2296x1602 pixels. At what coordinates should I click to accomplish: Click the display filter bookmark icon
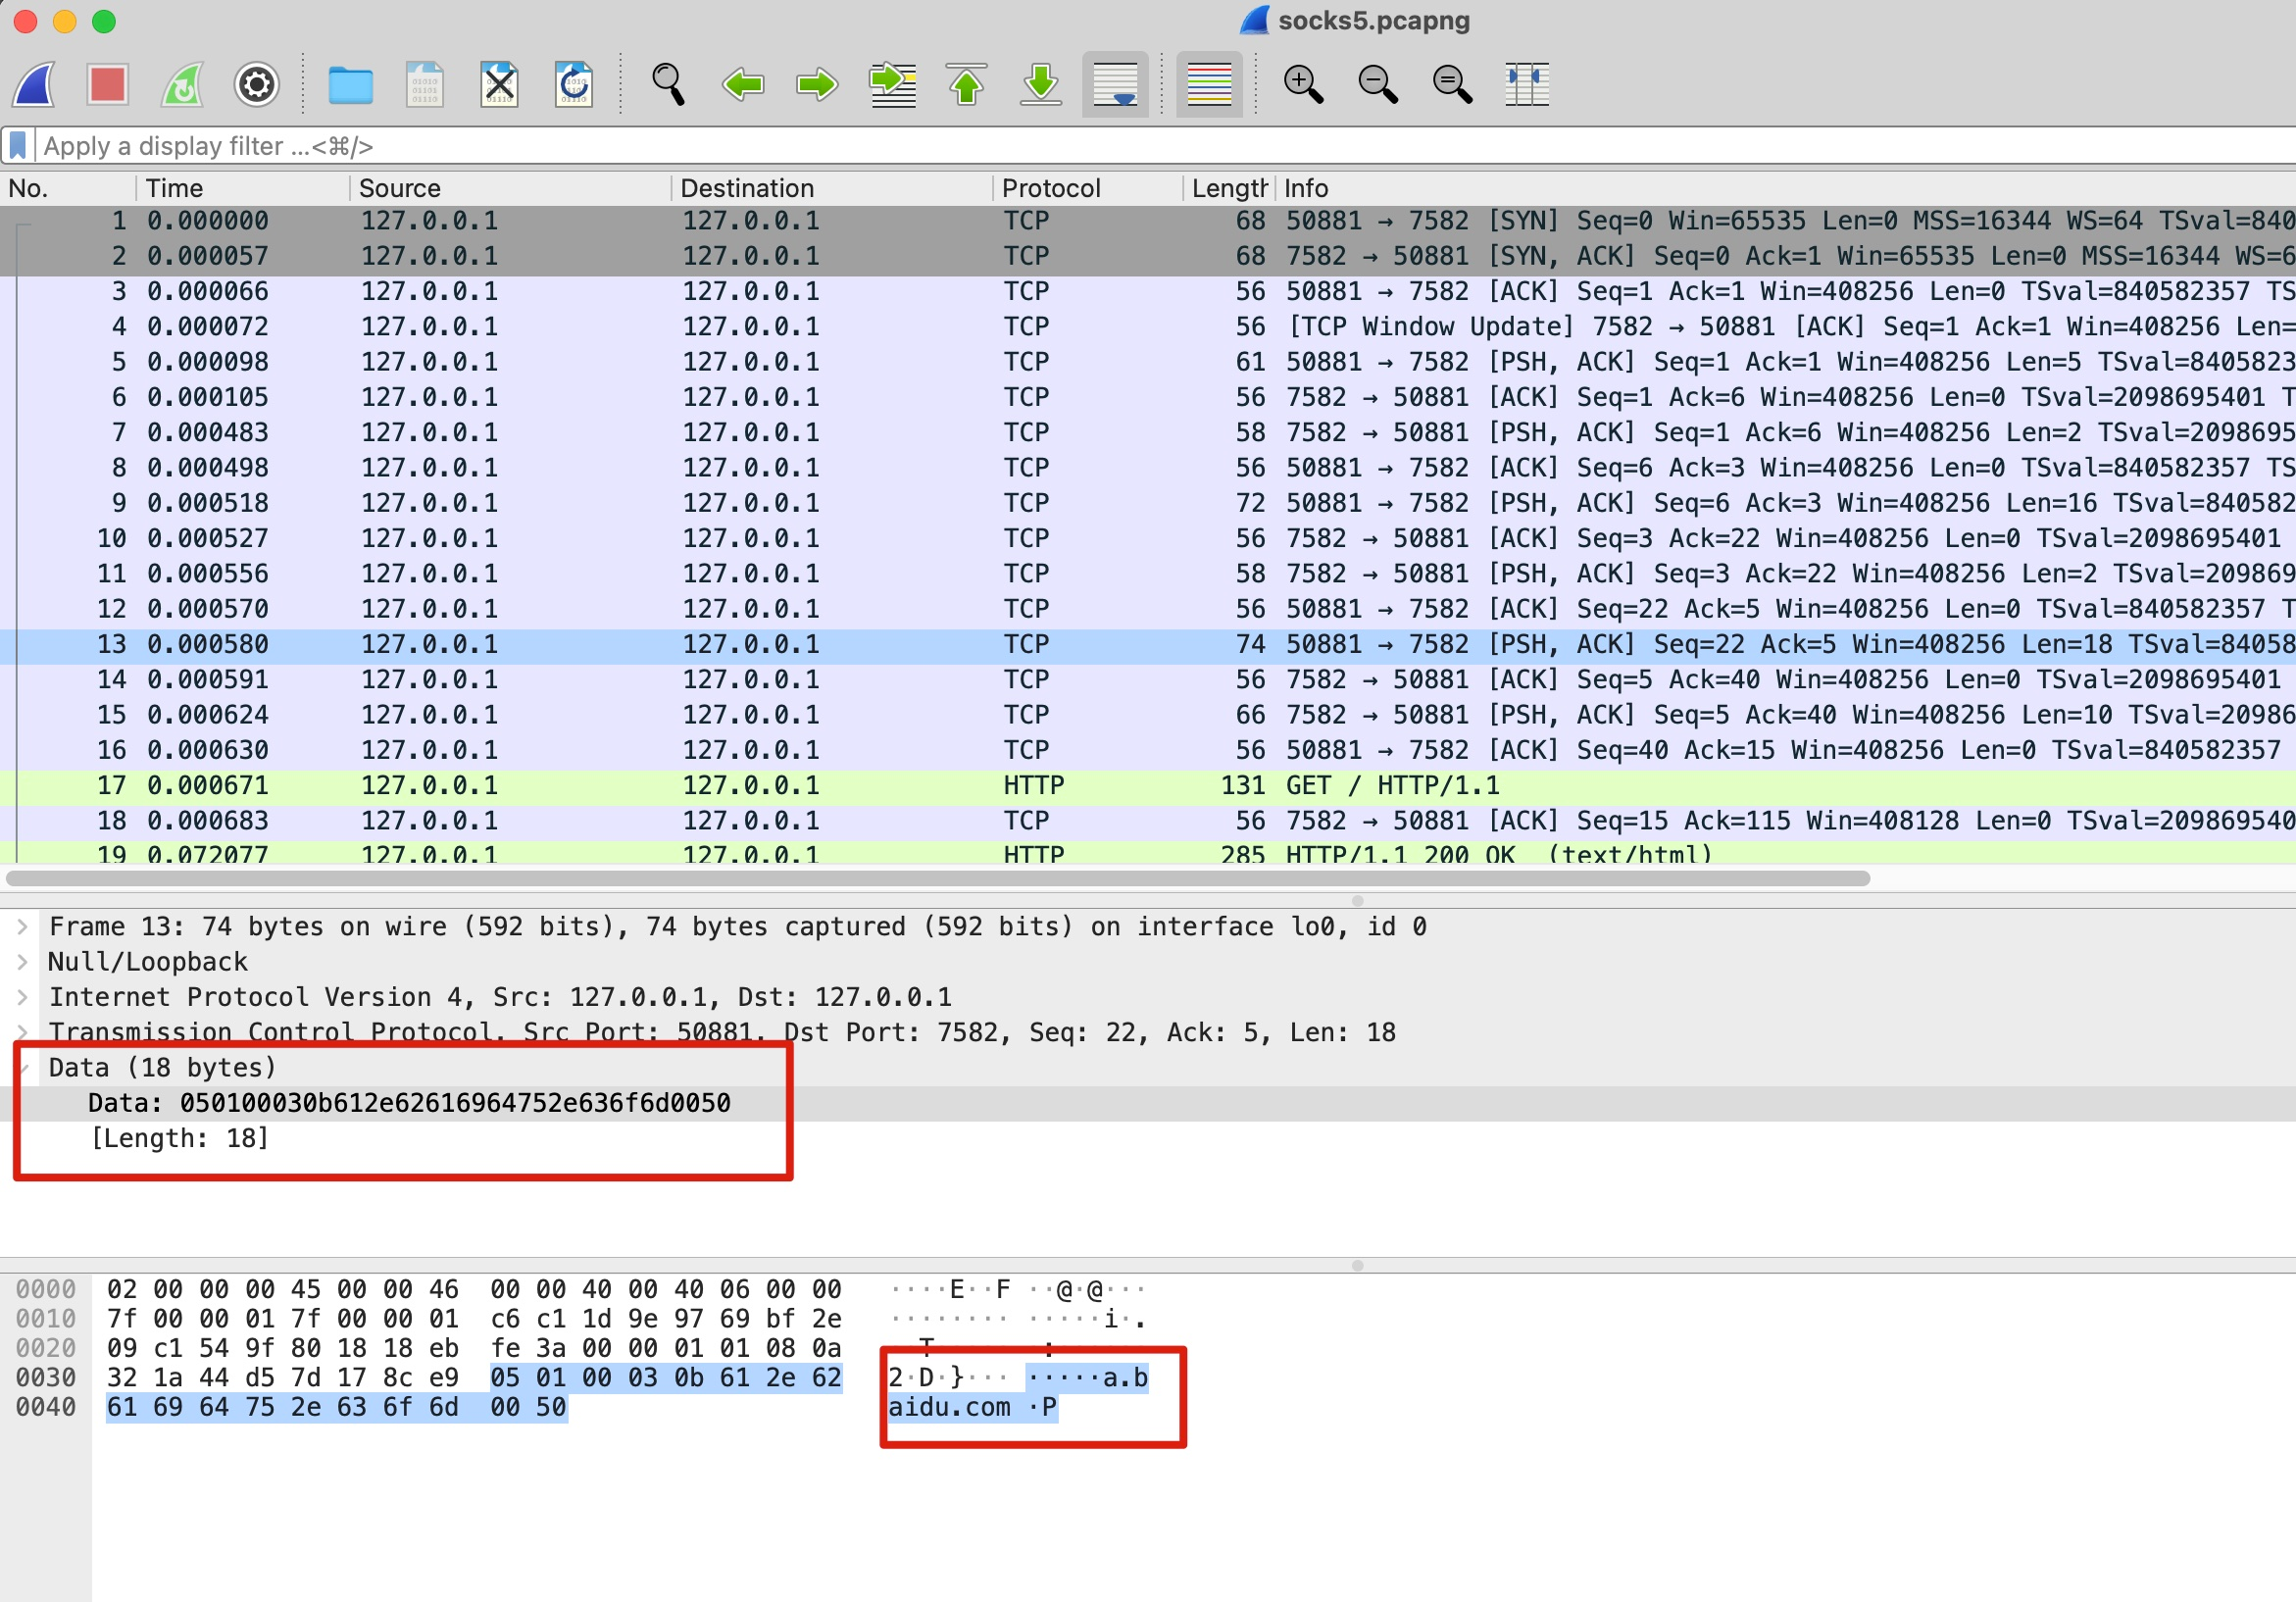(18, 146)
